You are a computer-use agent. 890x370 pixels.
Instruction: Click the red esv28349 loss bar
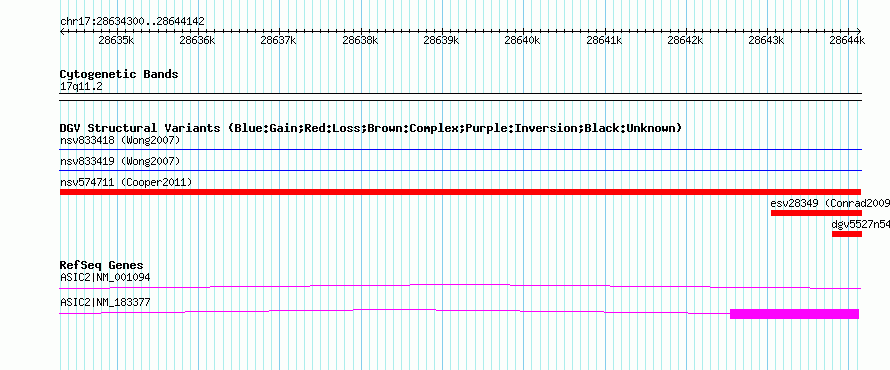tap(816, 213)
